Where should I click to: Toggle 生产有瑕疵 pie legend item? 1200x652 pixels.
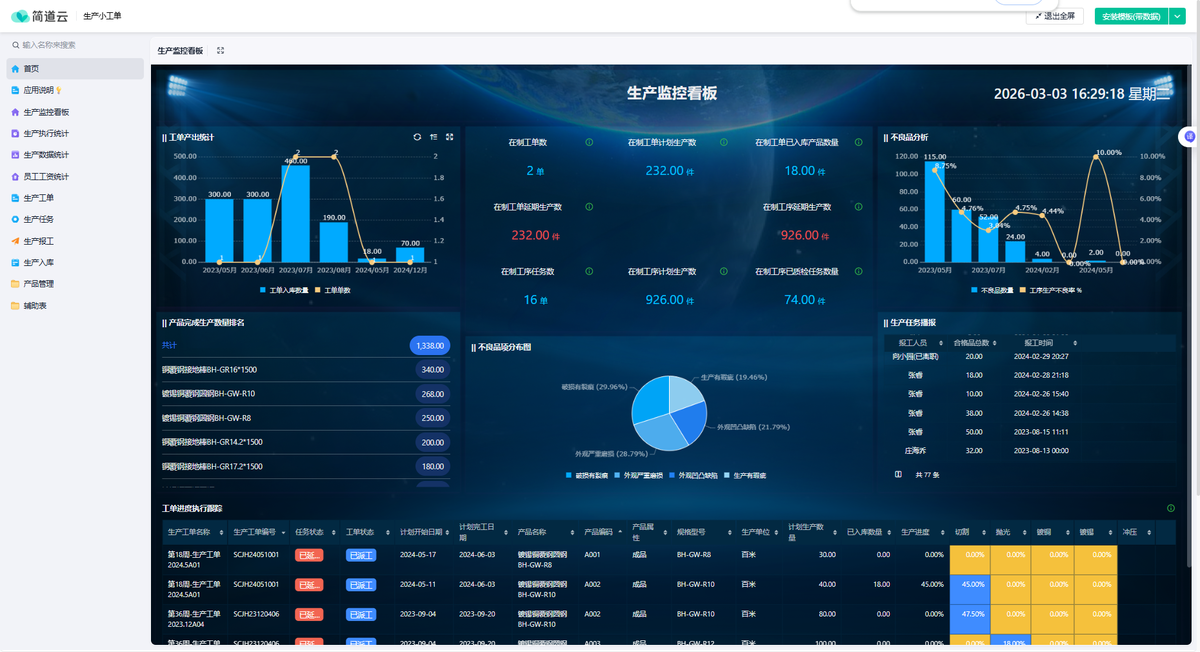point(745,475)
